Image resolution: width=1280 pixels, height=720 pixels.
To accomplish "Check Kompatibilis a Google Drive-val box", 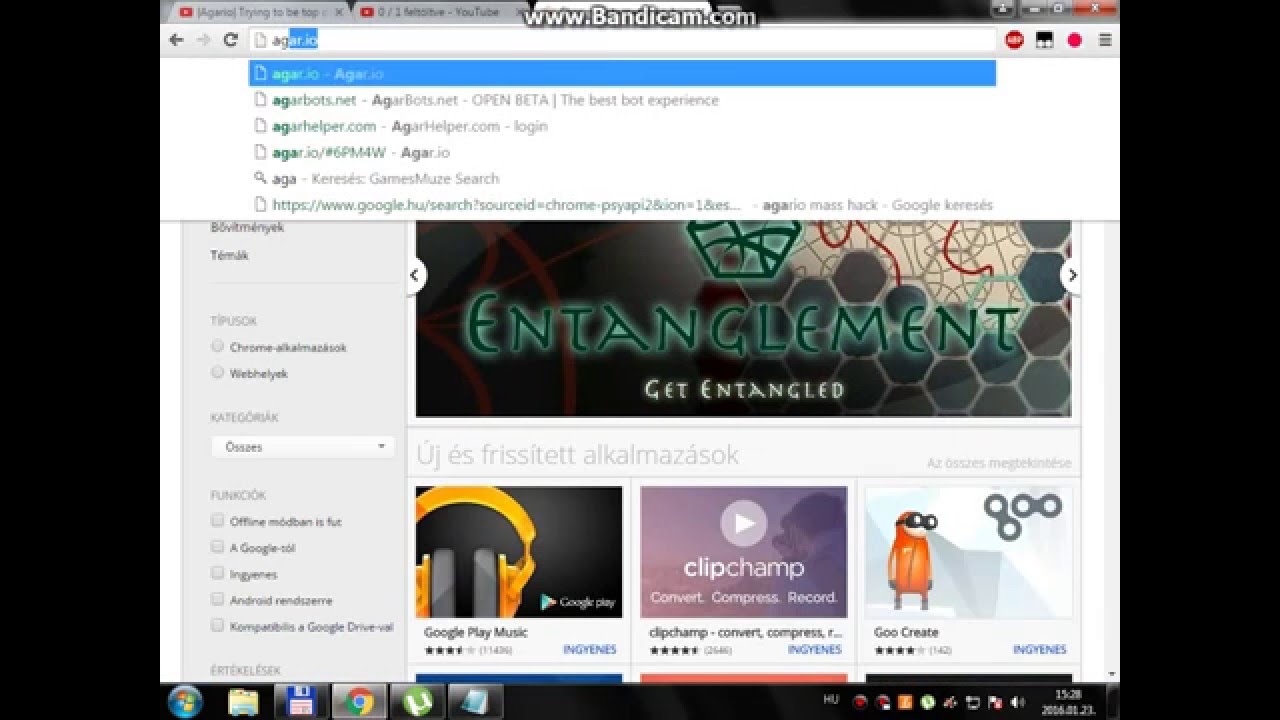I will coord(217,625).
